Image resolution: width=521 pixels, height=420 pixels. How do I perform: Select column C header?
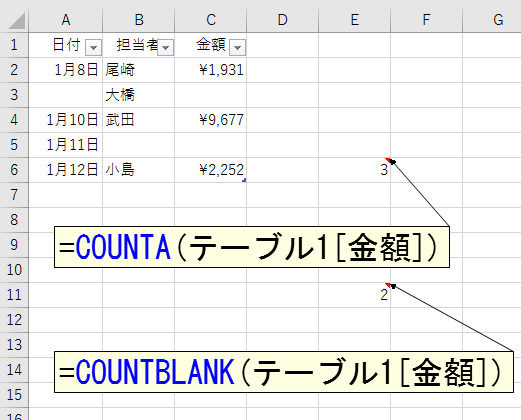pos(210,20)
